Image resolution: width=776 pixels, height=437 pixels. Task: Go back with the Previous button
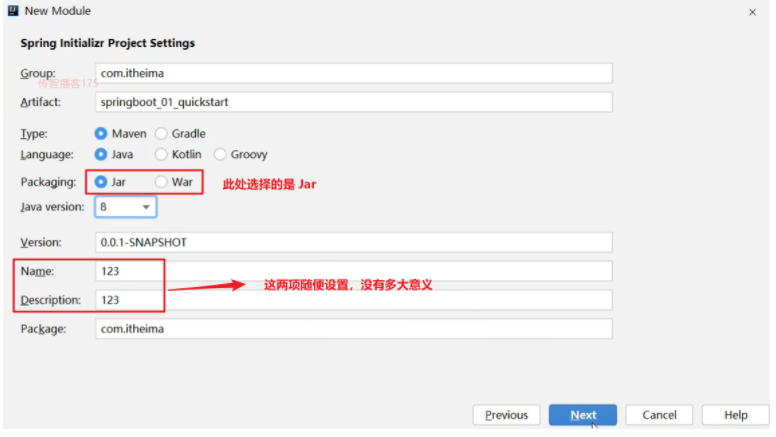coord(506,415)
